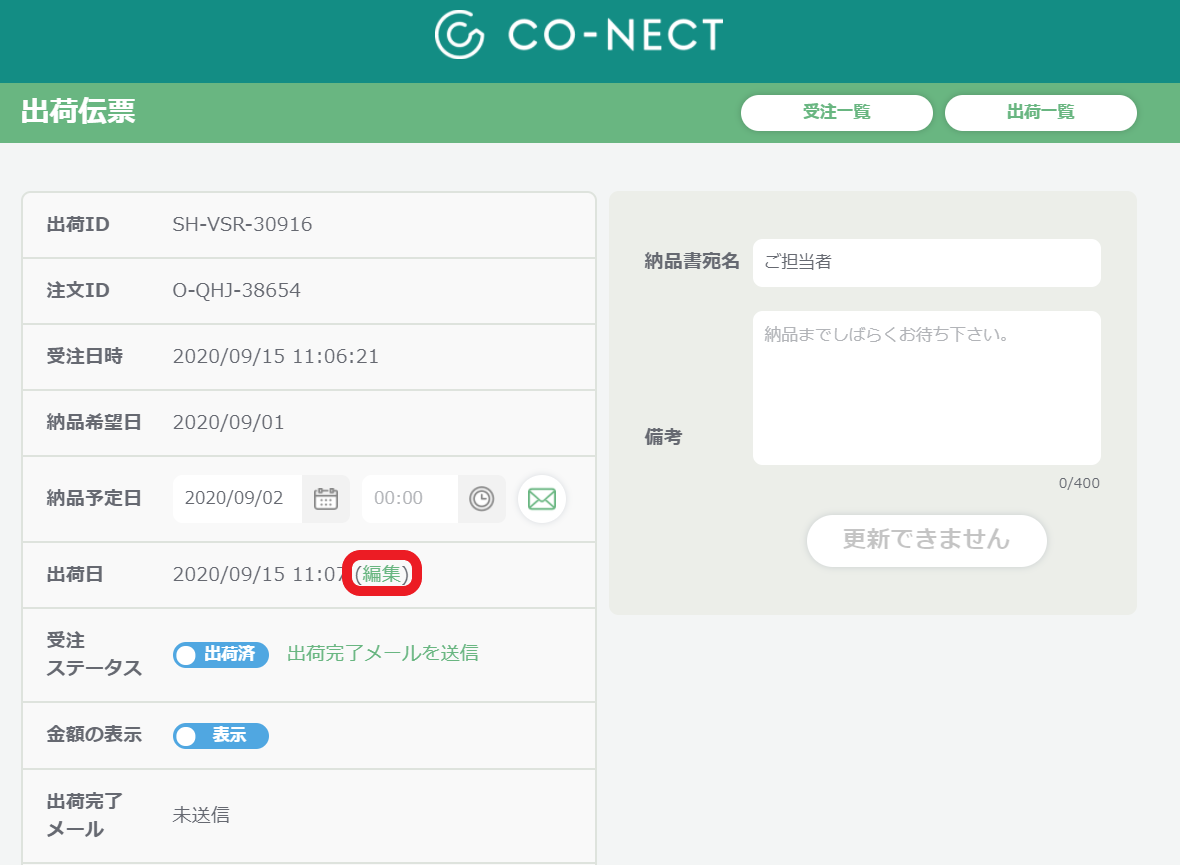Click the 注文ID value O-QHJ-38654
Screen dimensions: 1180x865
pos(236,291)
